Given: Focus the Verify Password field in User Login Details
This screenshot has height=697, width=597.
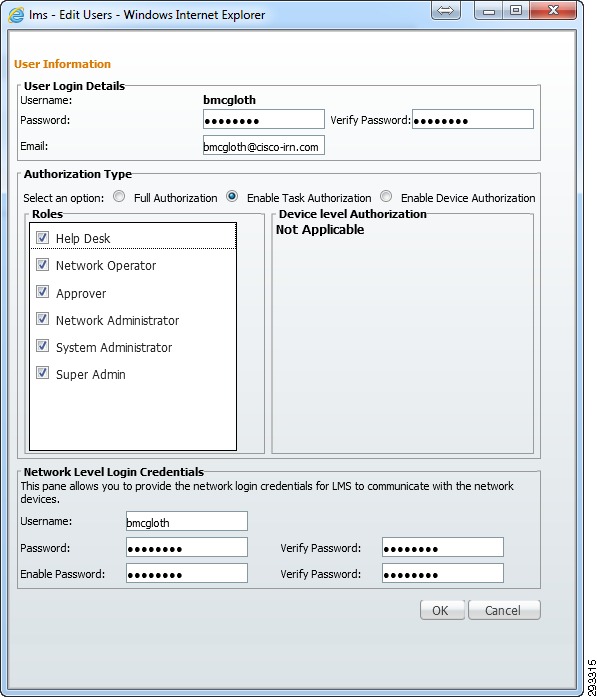Looking at the screenshot, I should click(x=473, y=120).
